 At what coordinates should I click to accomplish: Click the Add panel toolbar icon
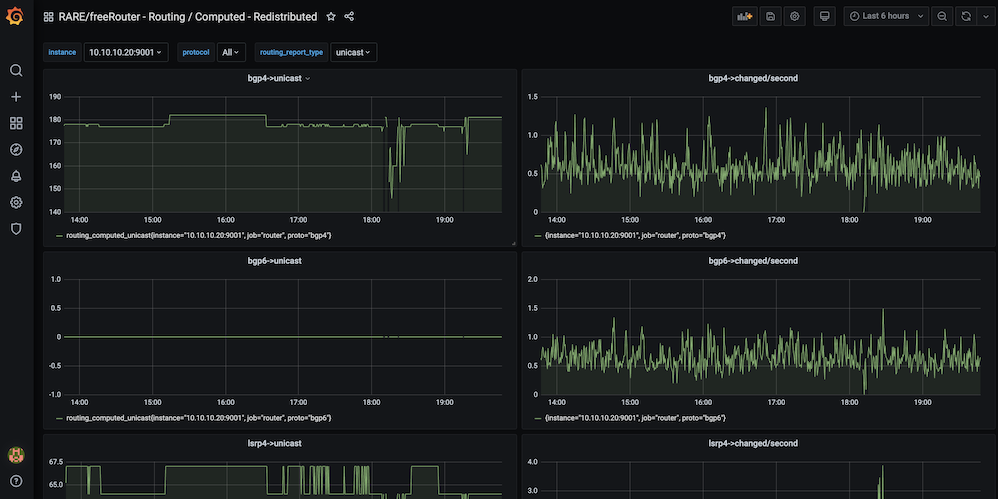click(744, 17)
